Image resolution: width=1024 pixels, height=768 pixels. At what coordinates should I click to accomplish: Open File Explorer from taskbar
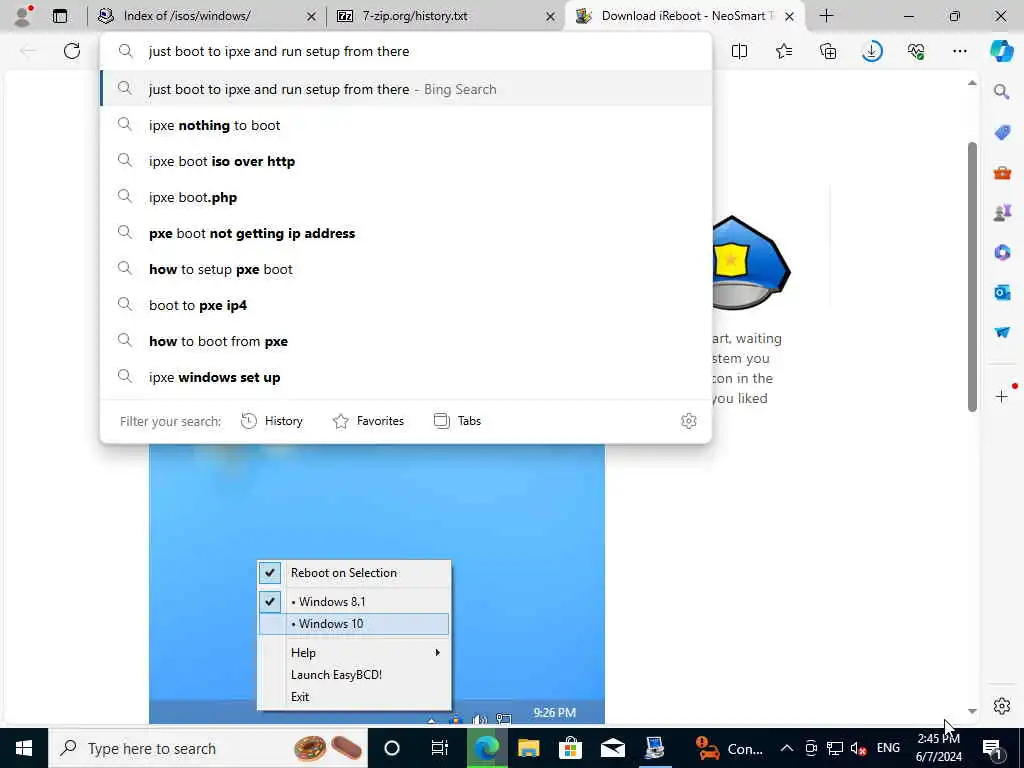click(x=528, y=748)
